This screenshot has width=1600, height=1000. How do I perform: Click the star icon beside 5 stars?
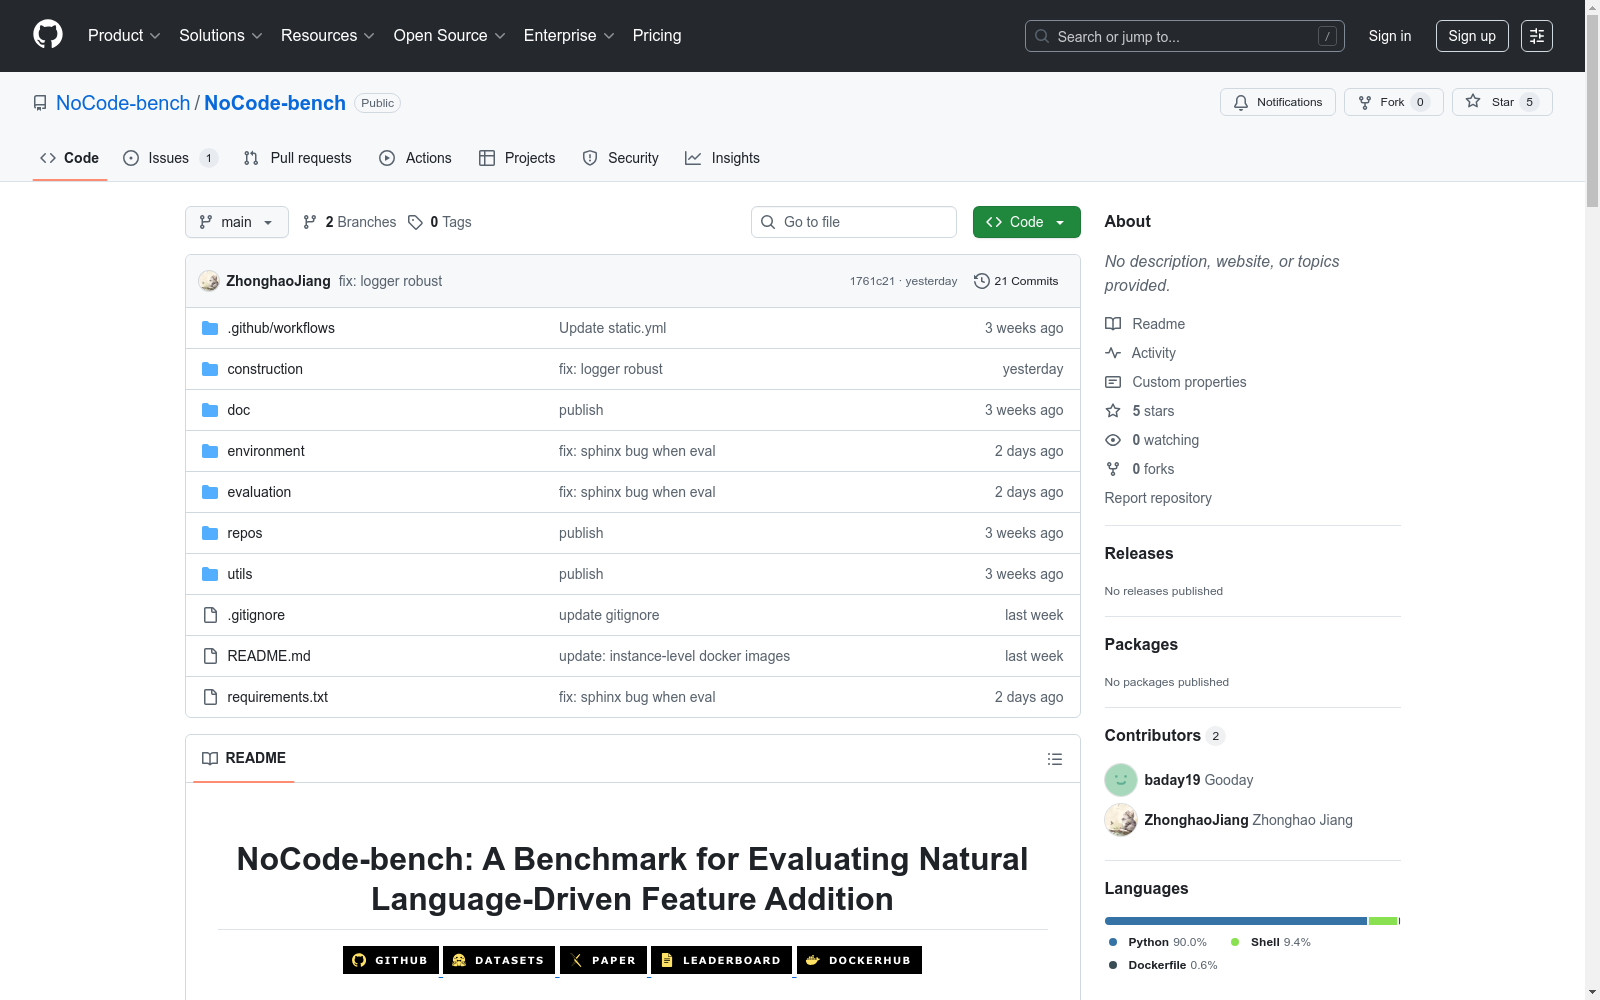1113,411
